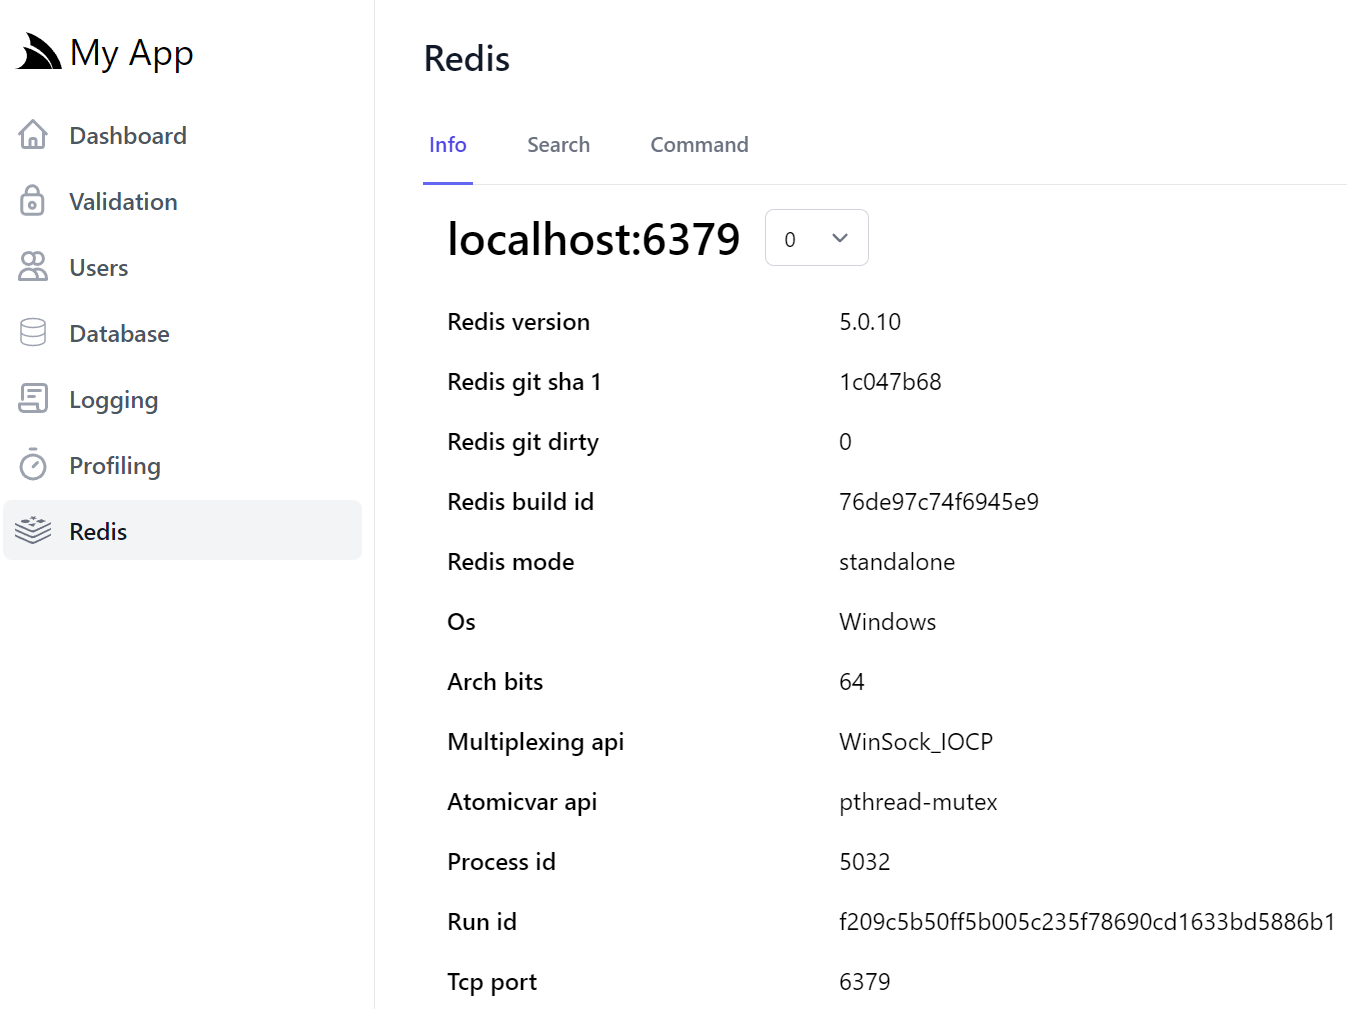Image resolution: width=1347 pixels, height=1009 pixels.
Task: Click the Database cylinder icon
Action: click(x=33, y=333)
